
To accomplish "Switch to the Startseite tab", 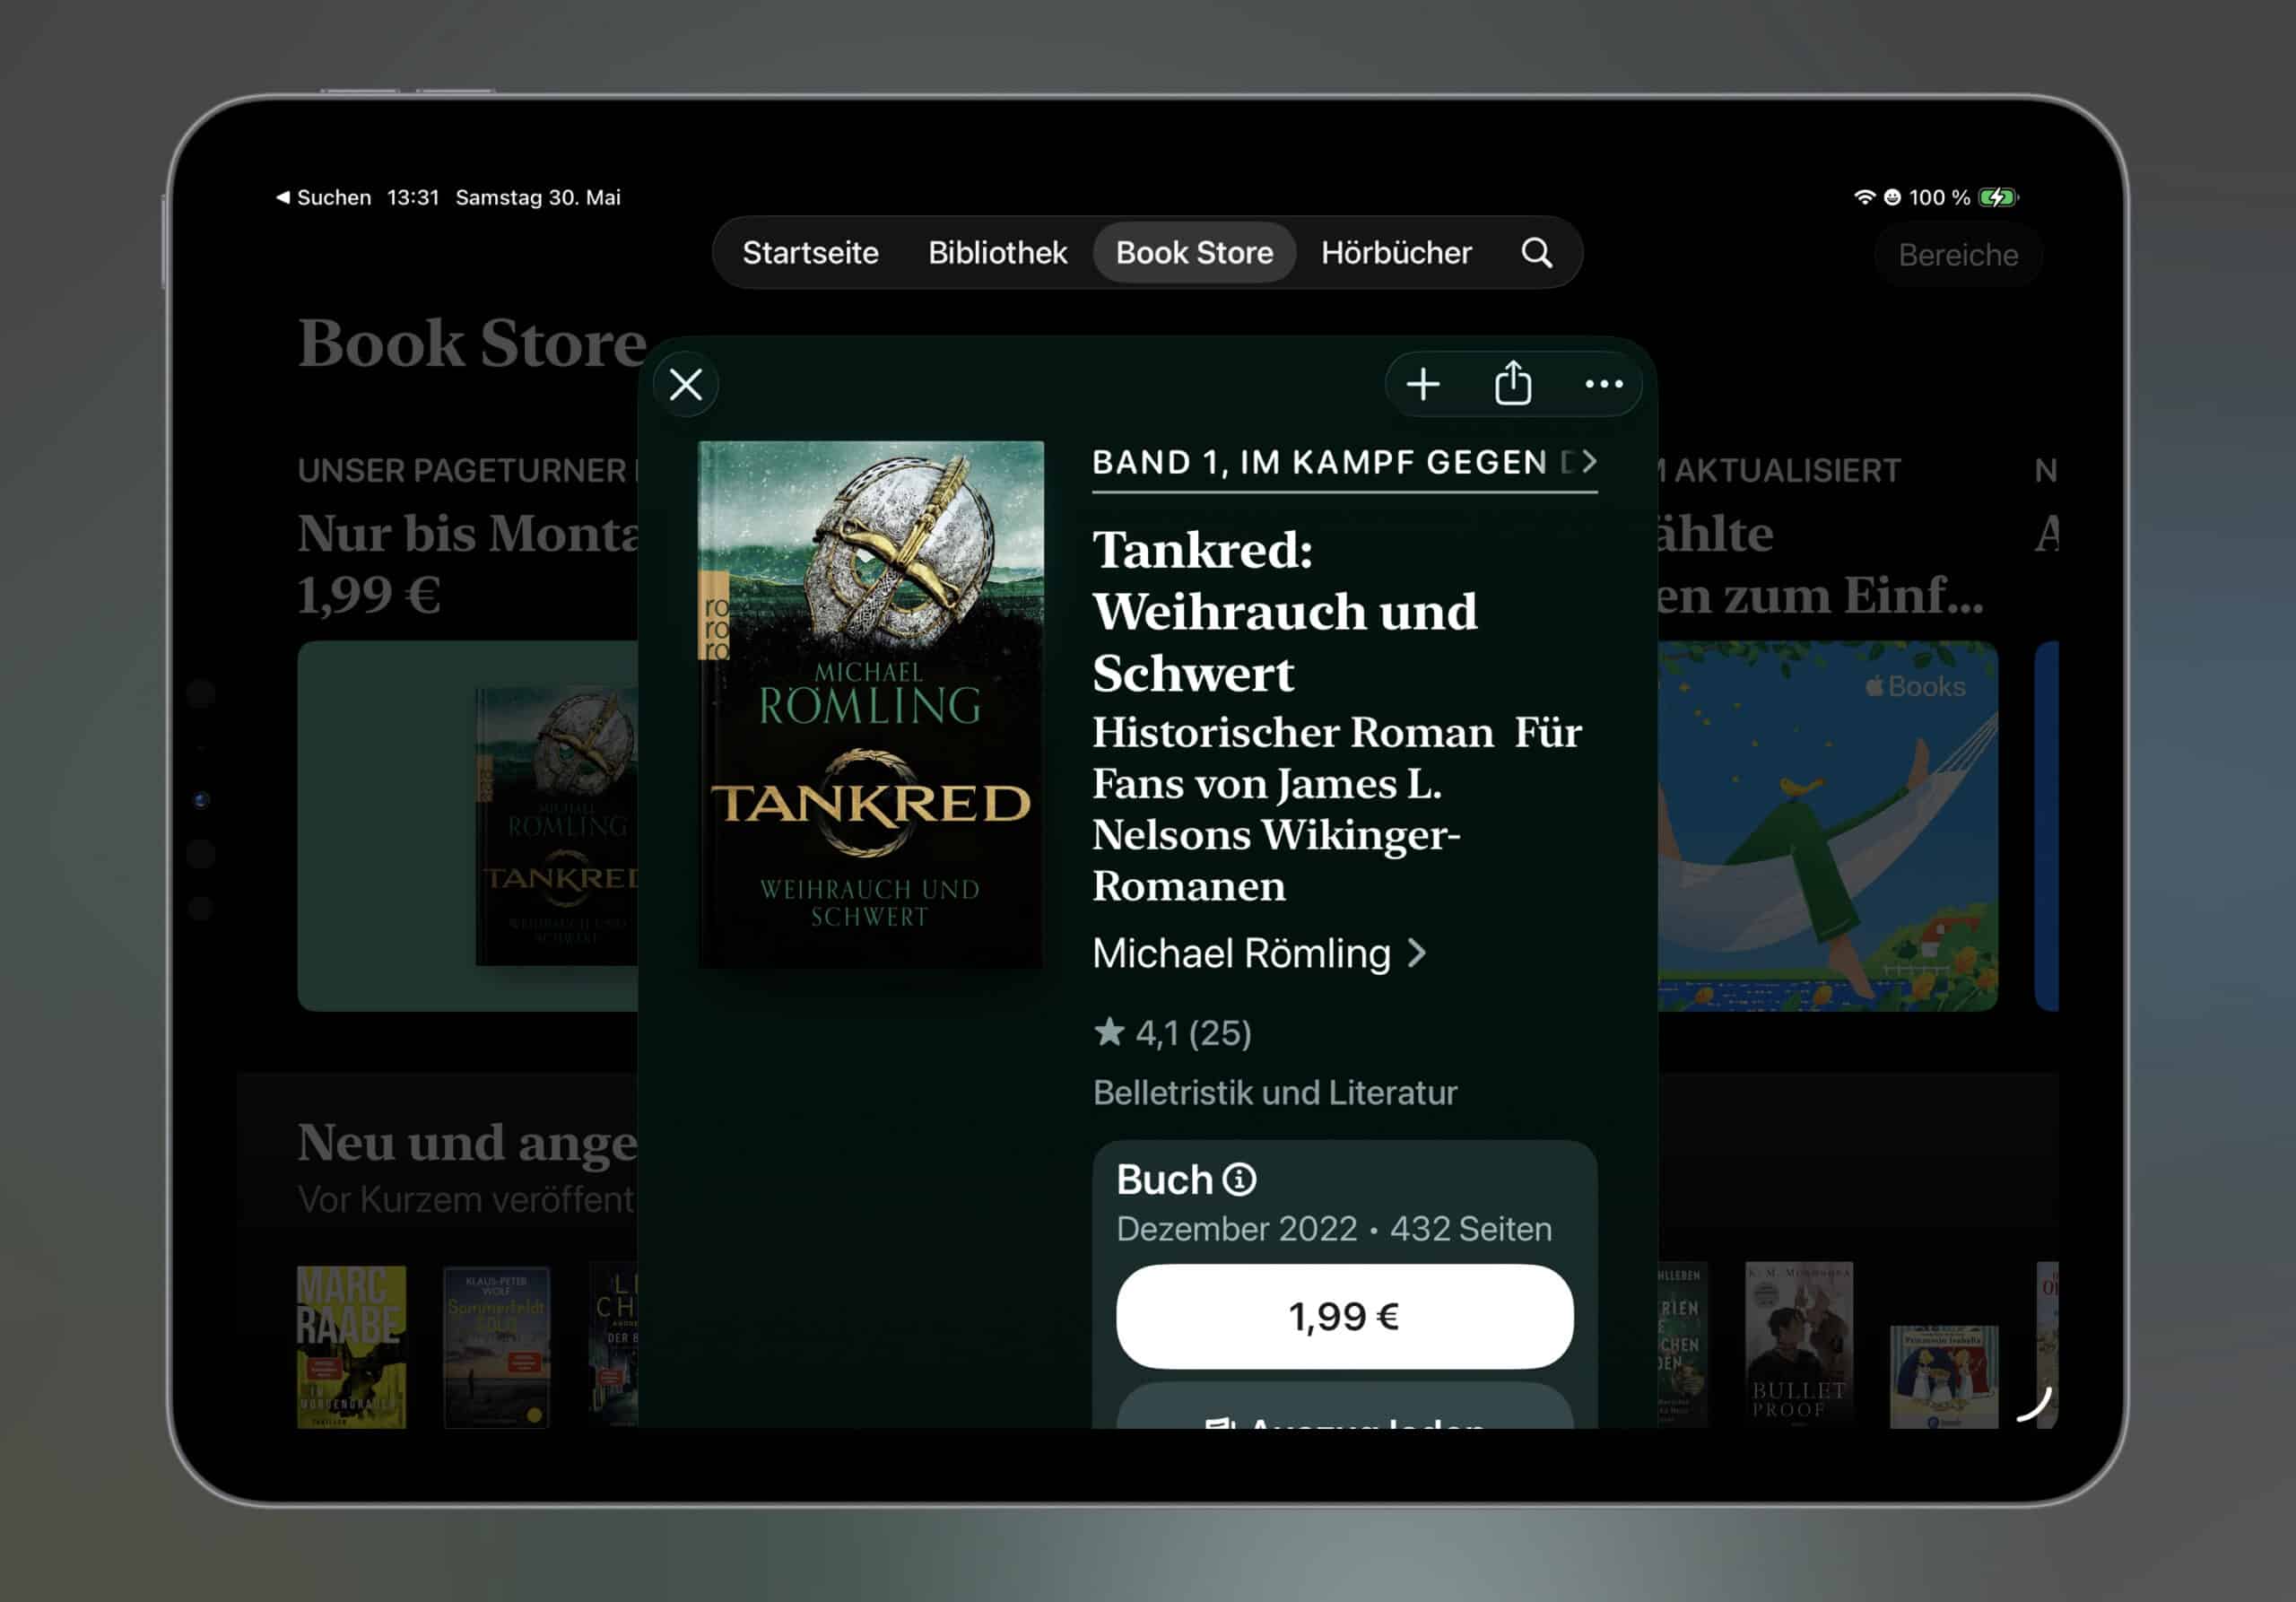I will click(x=810, y=253).
